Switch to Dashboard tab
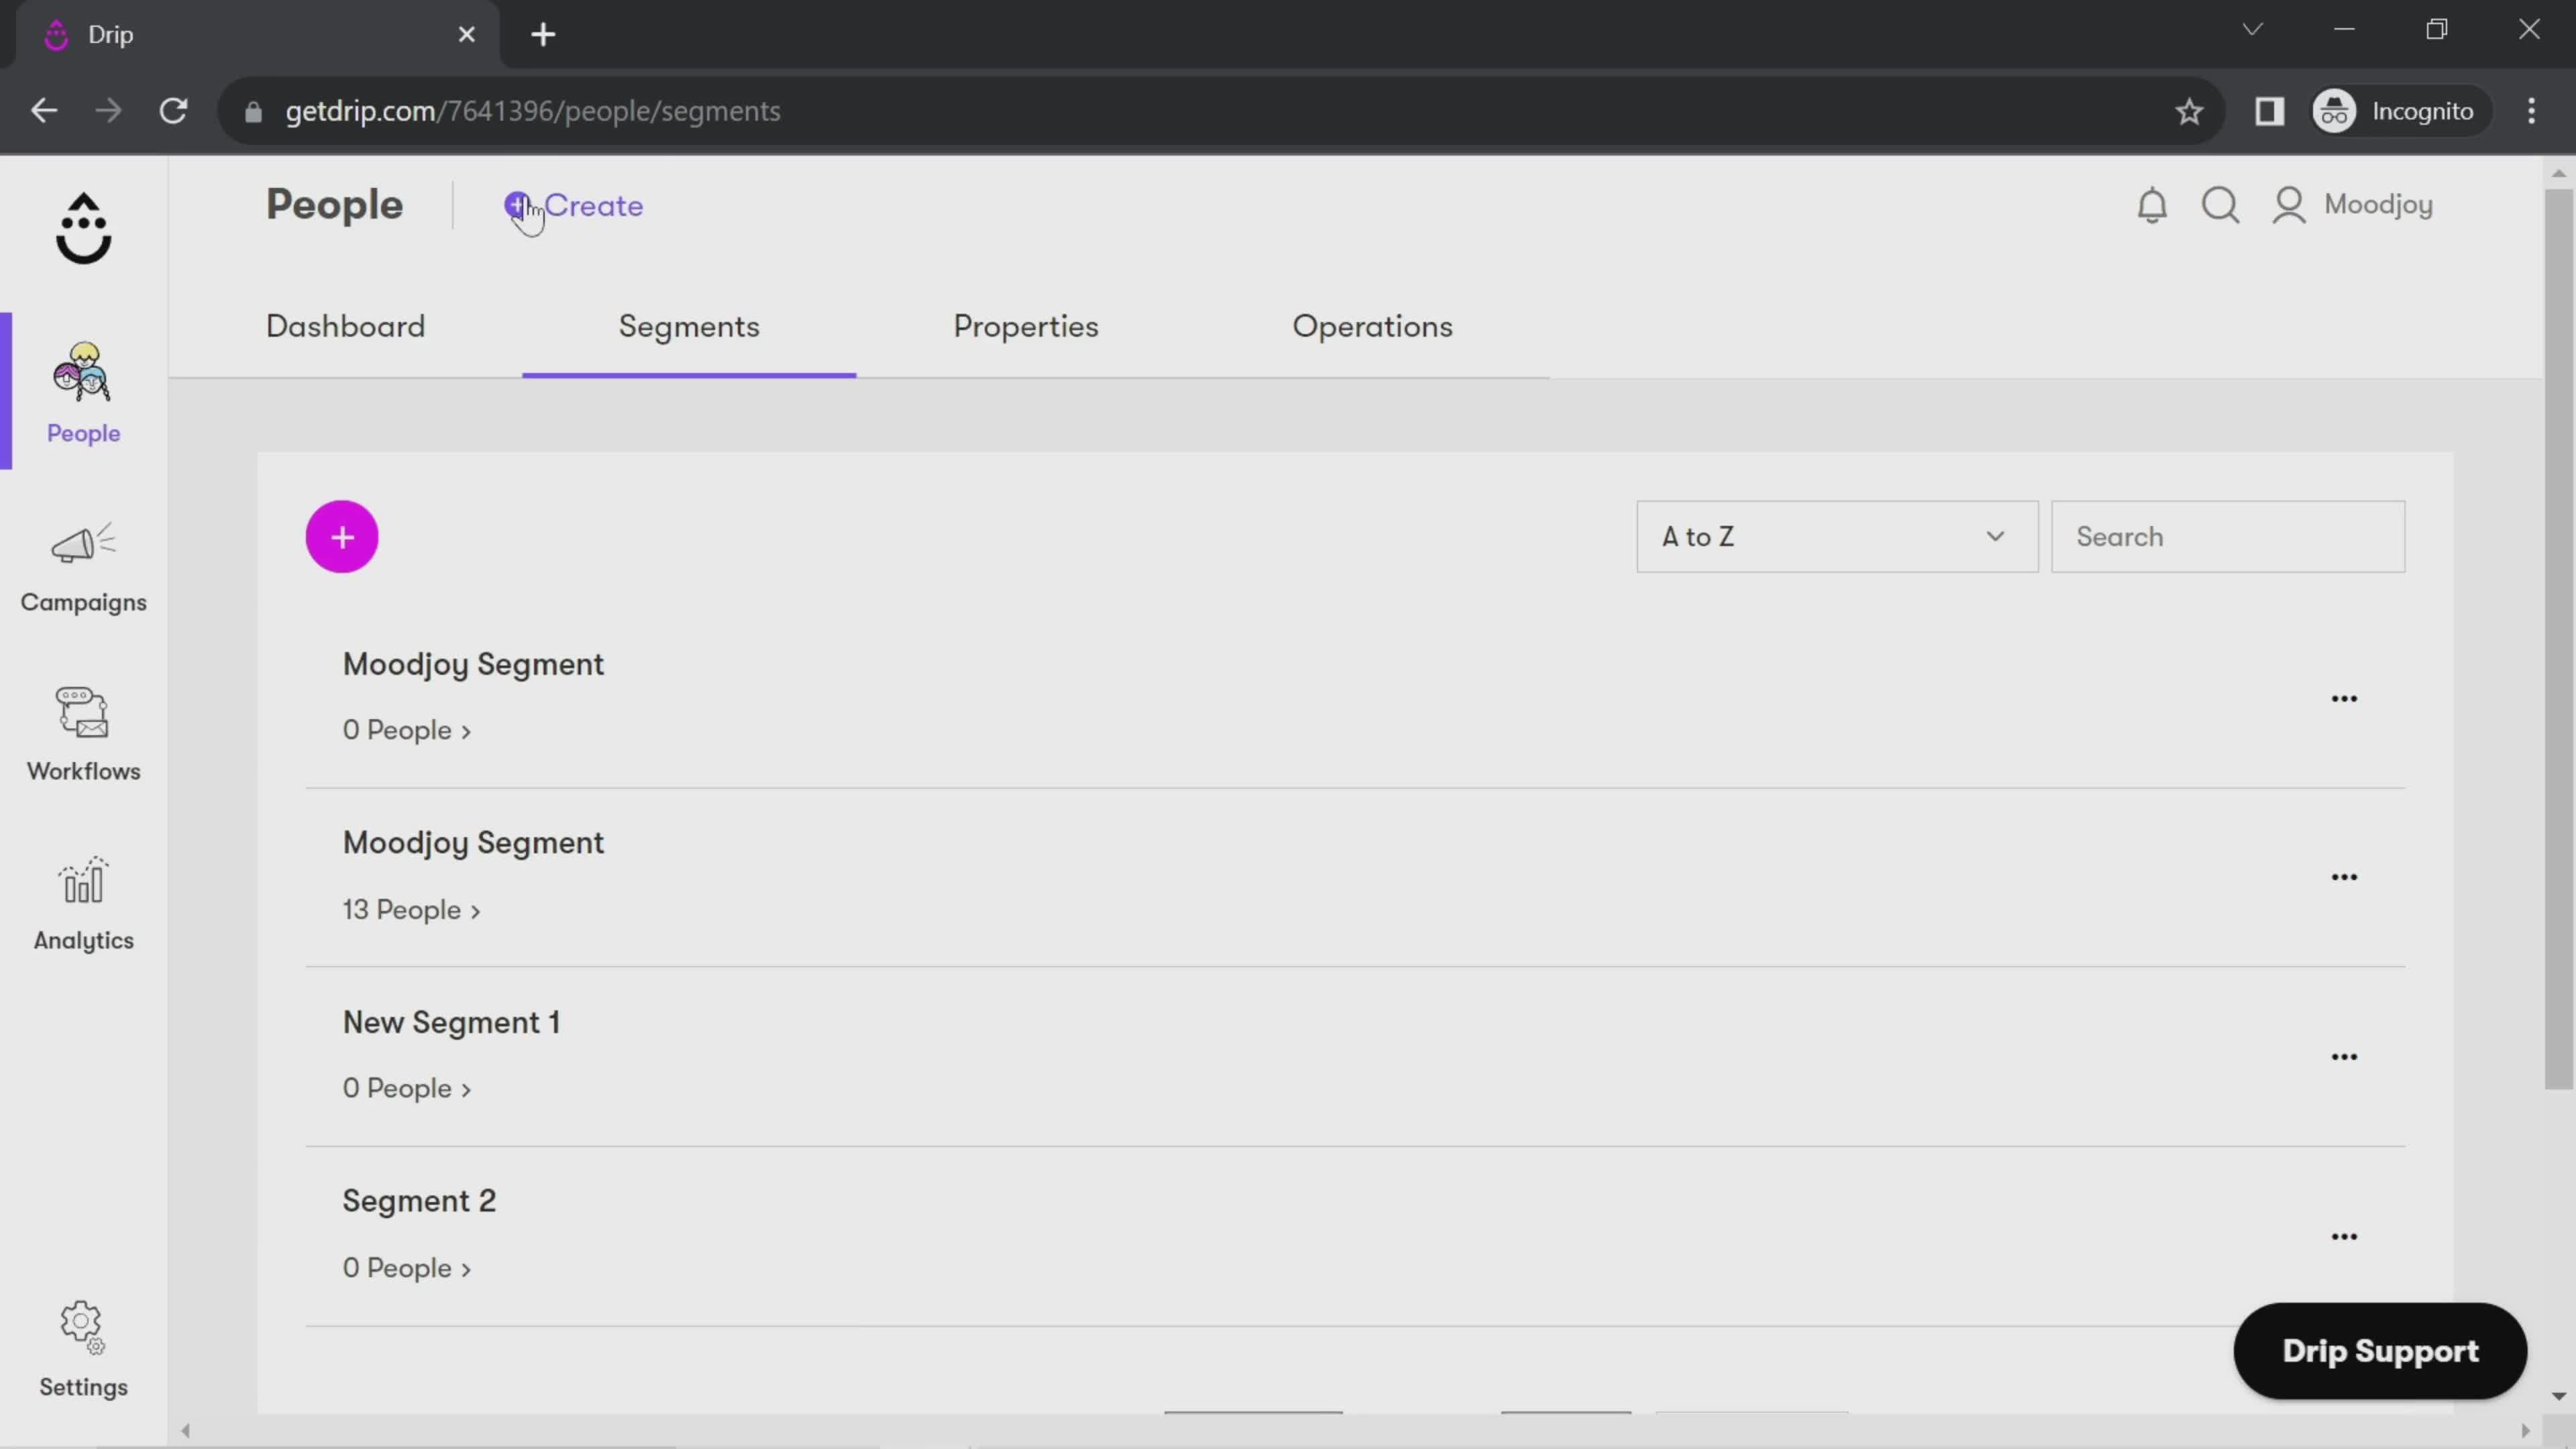 pos(345,325)
